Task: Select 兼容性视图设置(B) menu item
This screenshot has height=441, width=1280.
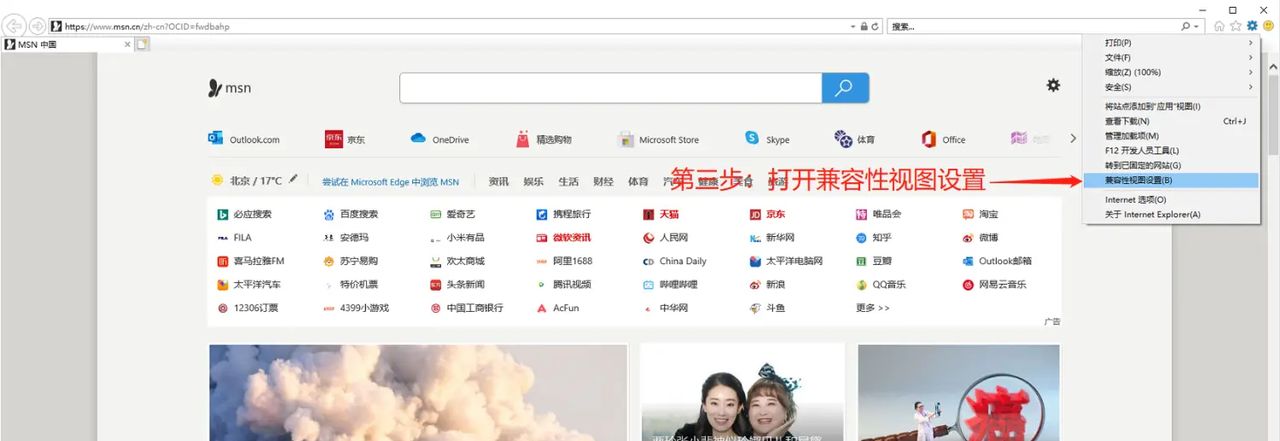Action: 1171,180
